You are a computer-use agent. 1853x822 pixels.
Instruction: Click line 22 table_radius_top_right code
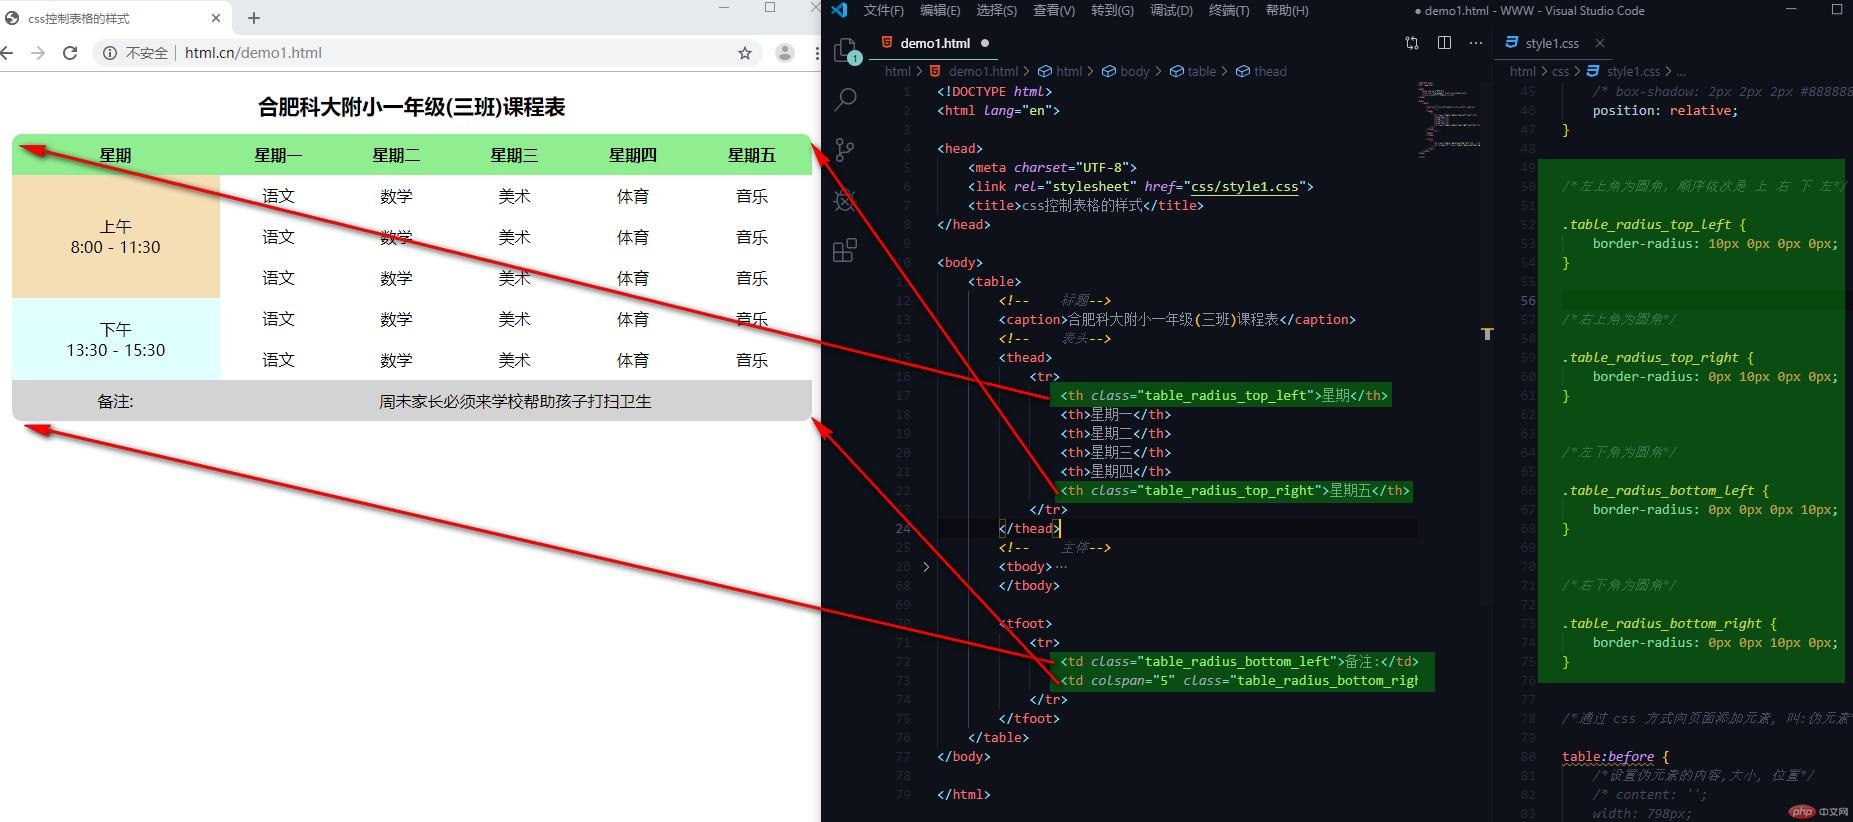[x=1235, y=490]
